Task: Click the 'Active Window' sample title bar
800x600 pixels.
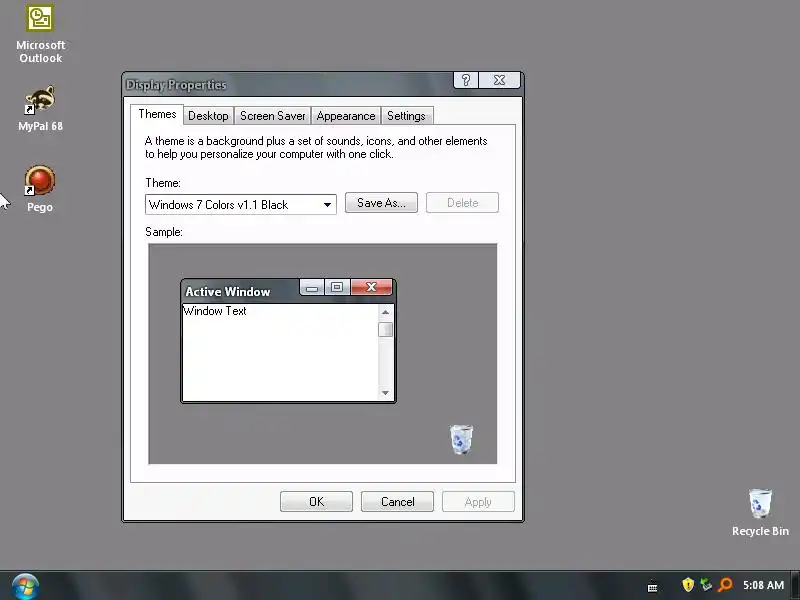Action: 240,291
